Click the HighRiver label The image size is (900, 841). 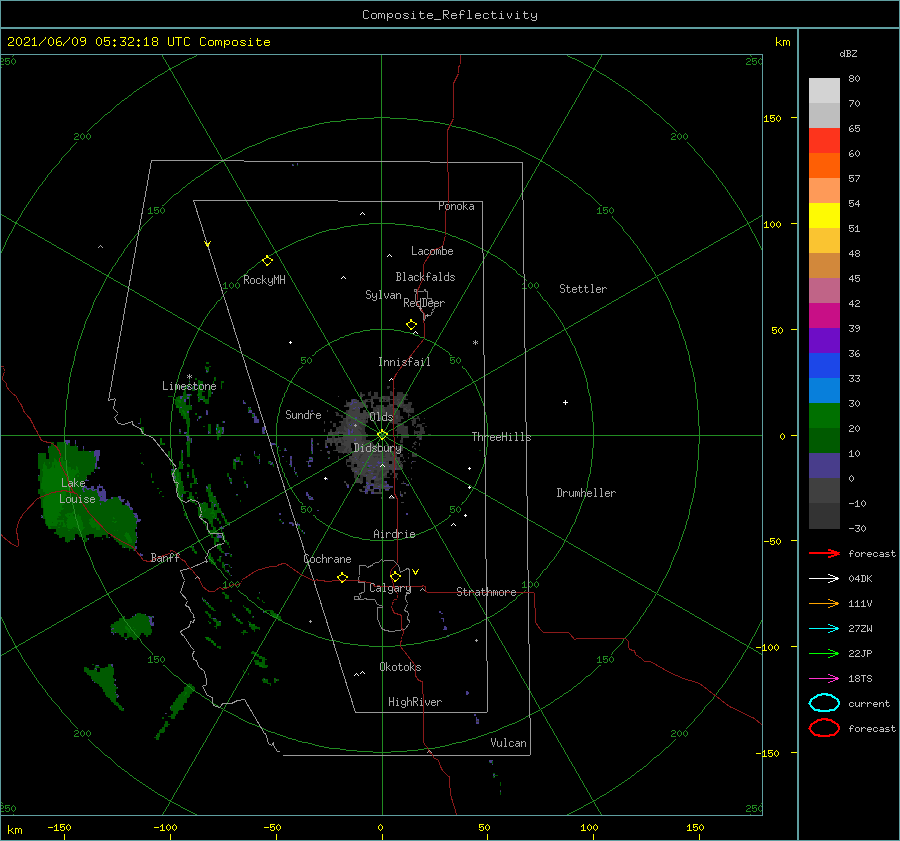click(415, 702)
